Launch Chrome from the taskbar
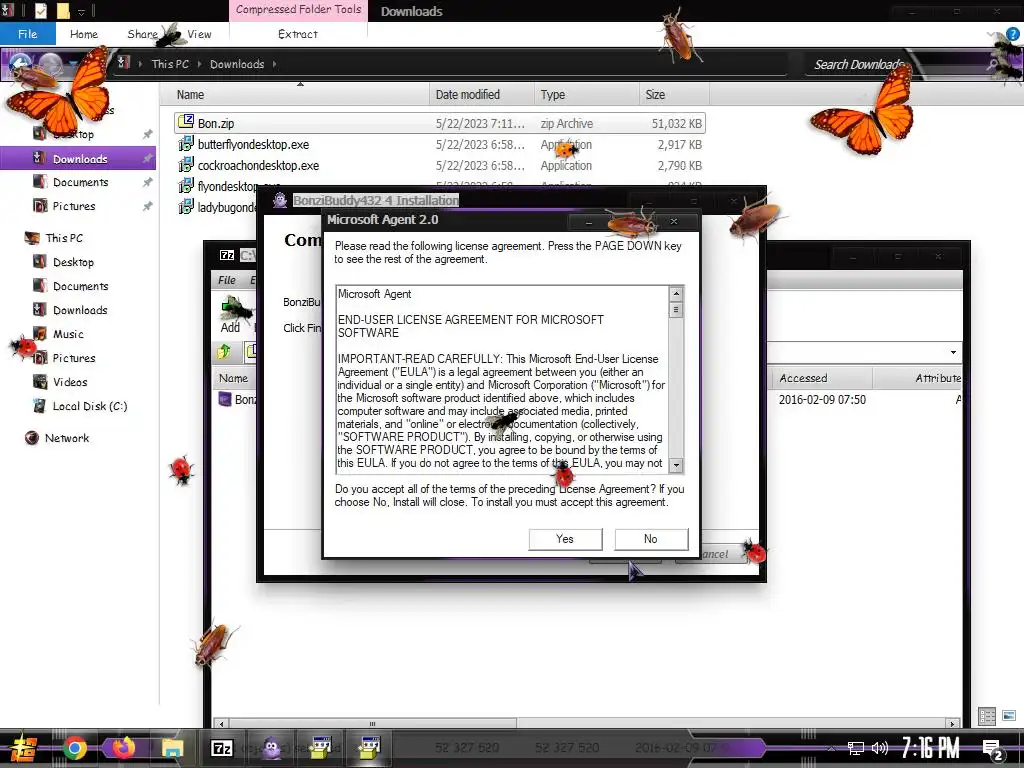The image size is (1024, 768). [74, 748]
